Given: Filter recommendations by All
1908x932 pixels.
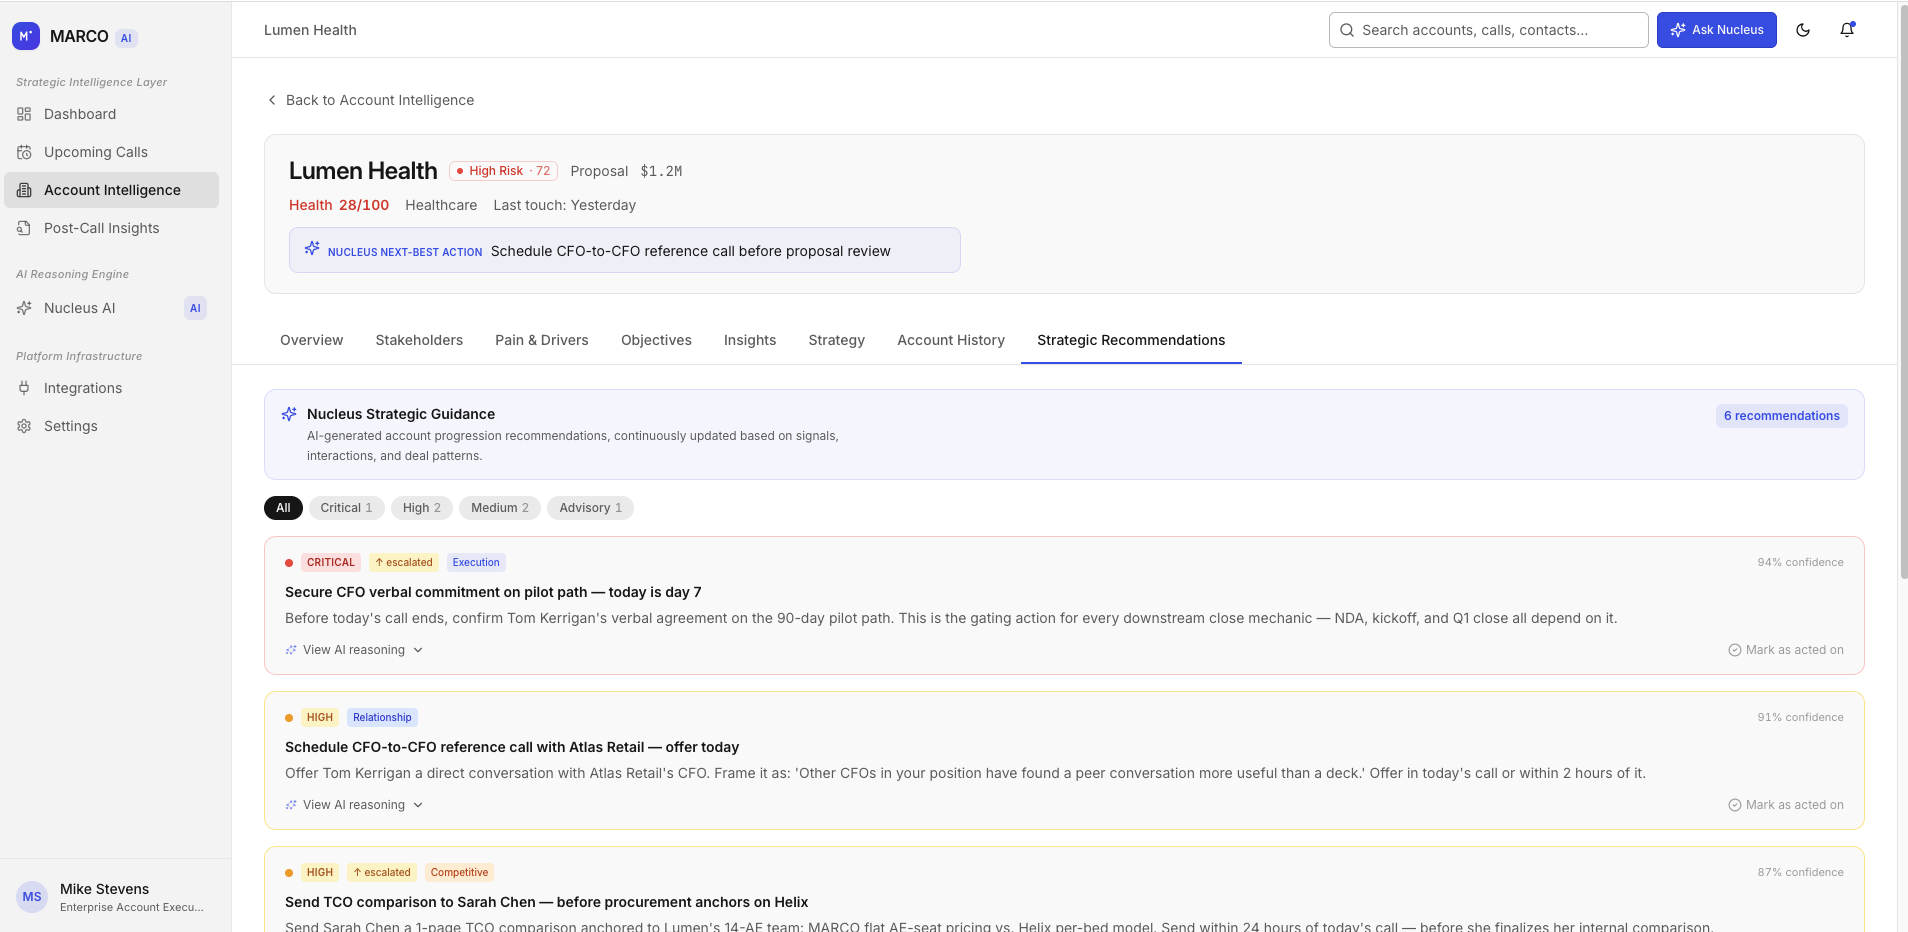Looking at the screenshot, I should (283, 508).
